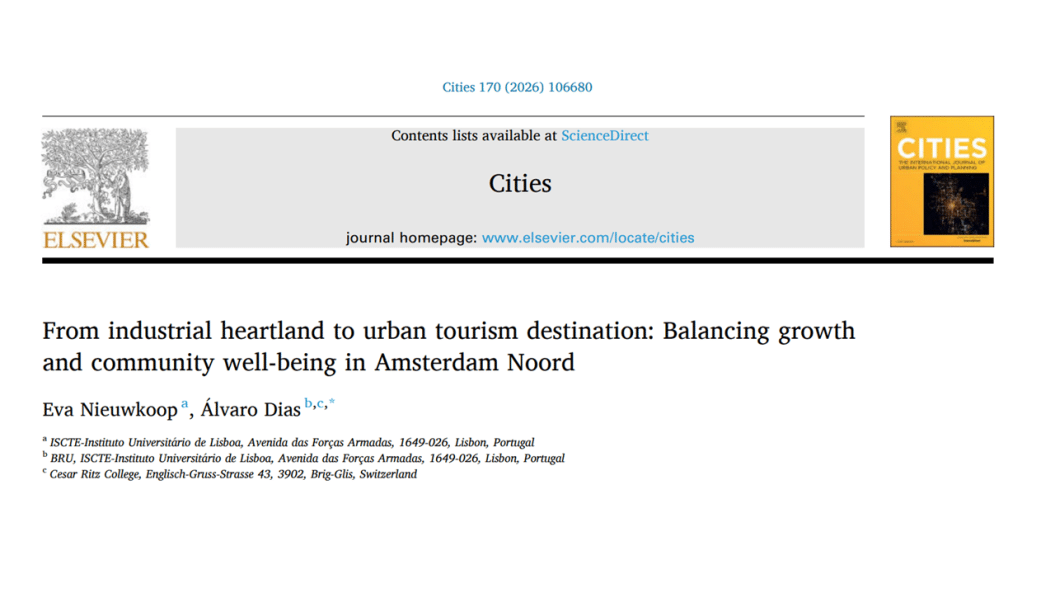Screen dimensions: 1055x593
Task: Click the ISCTE-Instituto Universitário affiliation line a
Action: point(288,442)
